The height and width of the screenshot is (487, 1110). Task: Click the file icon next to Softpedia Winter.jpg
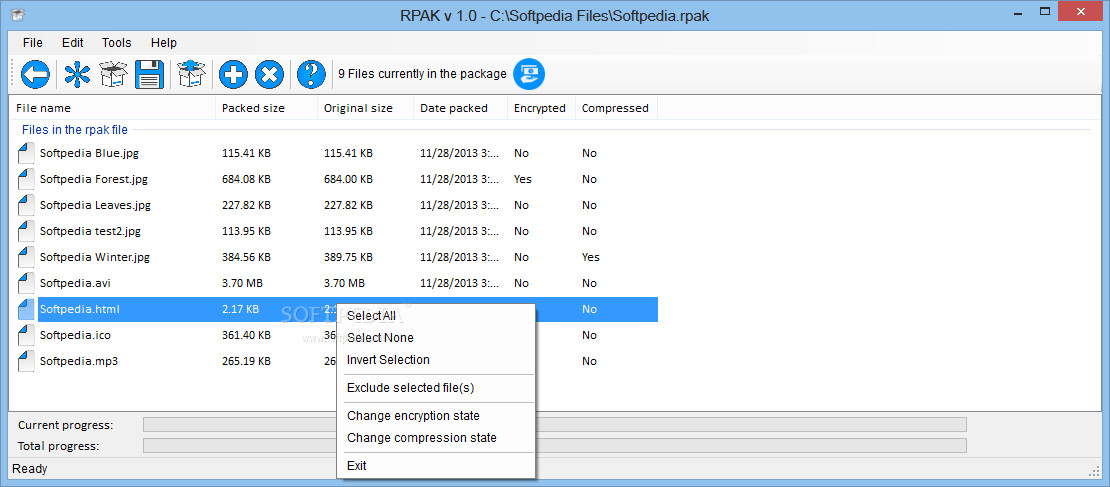coord(26,257)
